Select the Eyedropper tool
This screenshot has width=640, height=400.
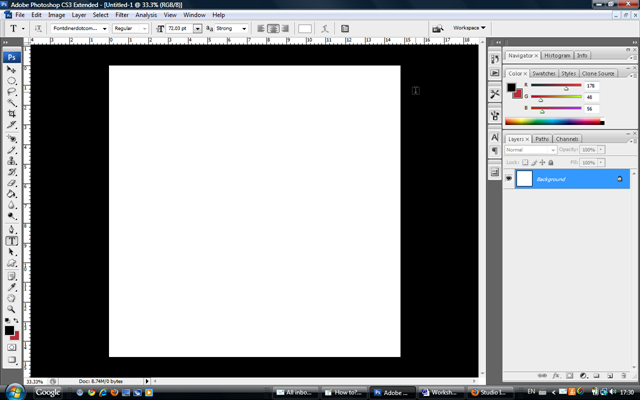click(x=11, y=287)
